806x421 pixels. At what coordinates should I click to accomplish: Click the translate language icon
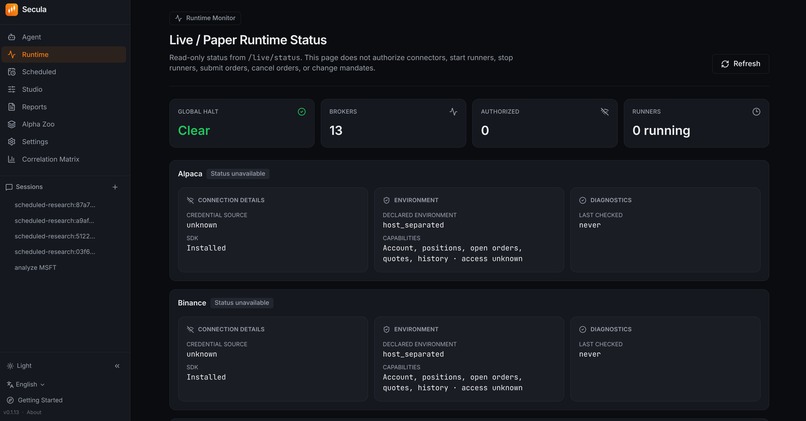point(10,385)
